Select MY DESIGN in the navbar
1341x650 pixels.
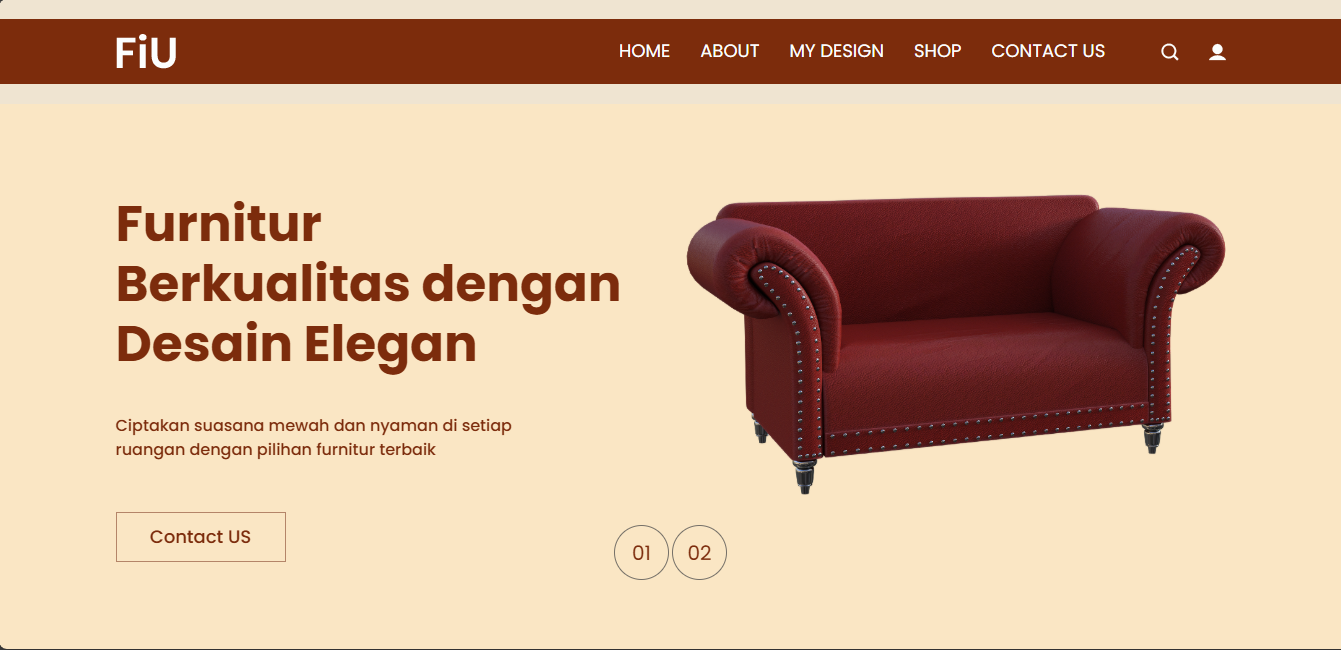[836, 51]
